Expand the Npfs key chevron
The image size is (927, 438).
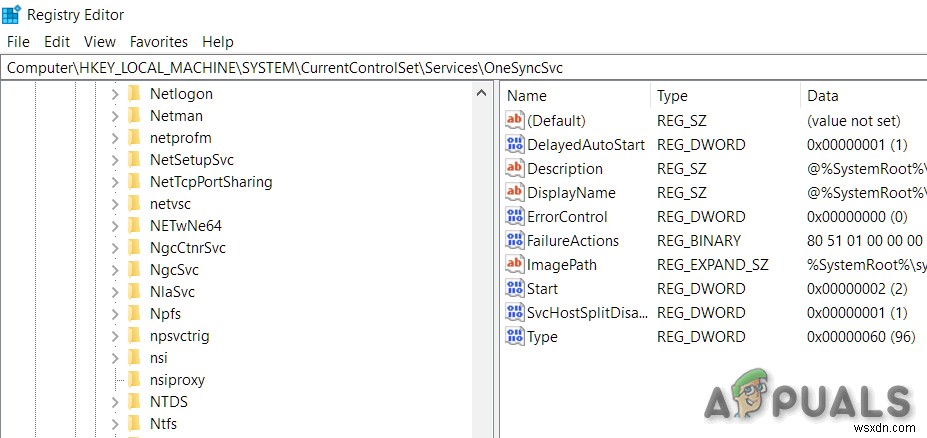click(115, 314)
